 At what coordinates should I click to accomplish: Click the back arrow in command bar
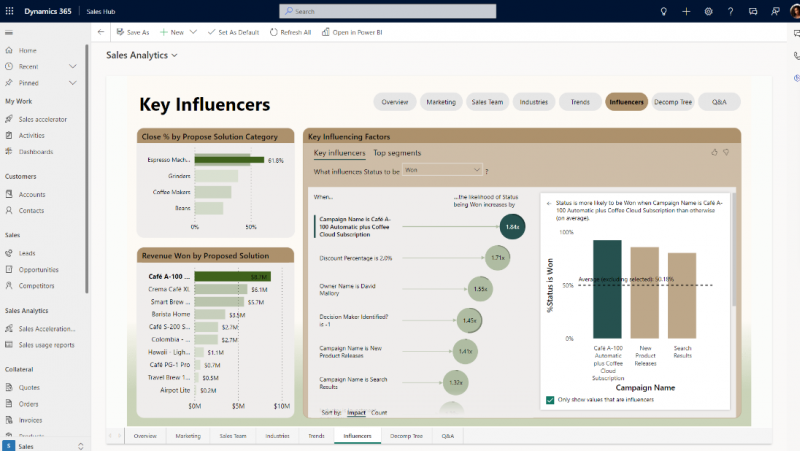(x=100, y=32)
